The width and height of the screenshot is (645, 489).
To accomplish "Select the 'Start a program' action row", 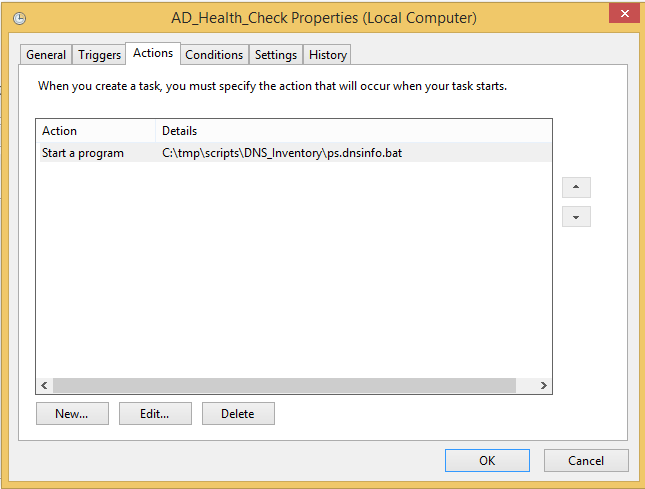I will coord(83,153).
